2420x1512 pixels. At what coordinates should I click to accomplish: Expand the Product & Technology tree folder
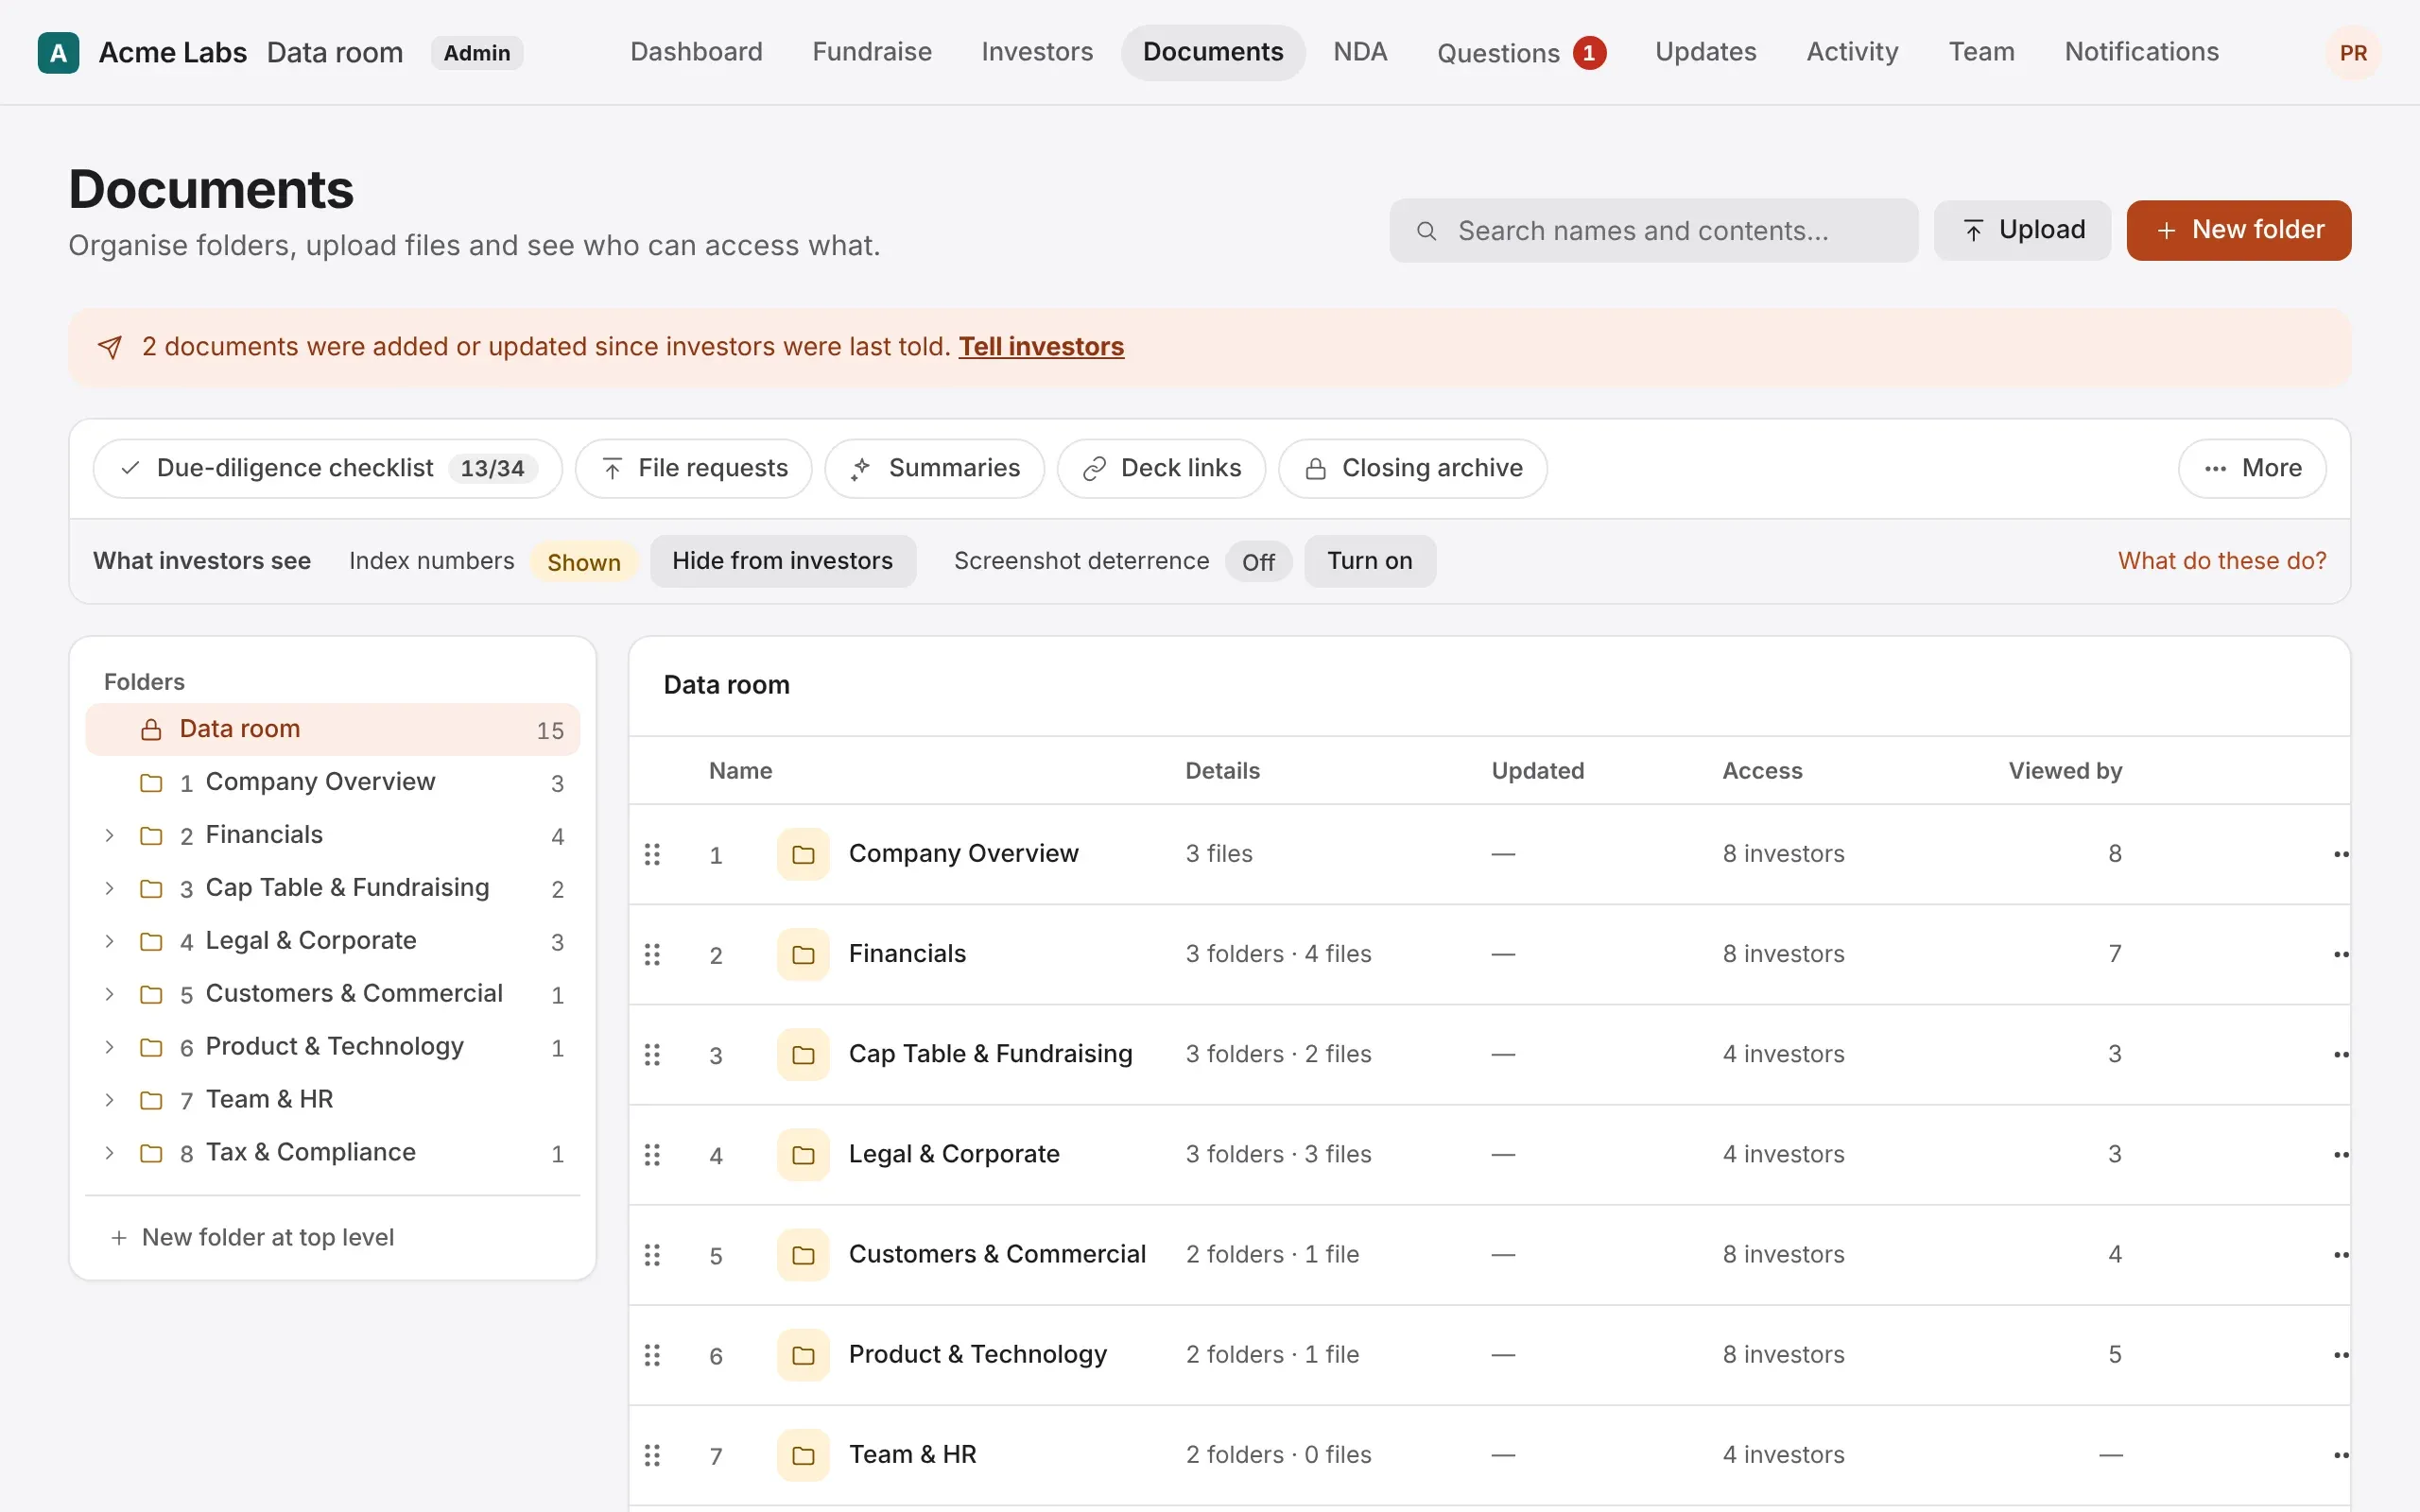(x=109, y=1047)
